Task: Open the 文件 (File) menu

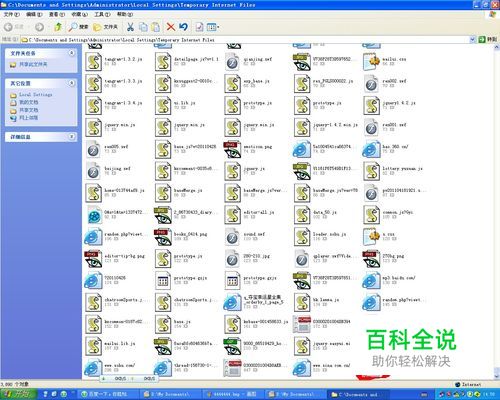Action: click(11, 14)
